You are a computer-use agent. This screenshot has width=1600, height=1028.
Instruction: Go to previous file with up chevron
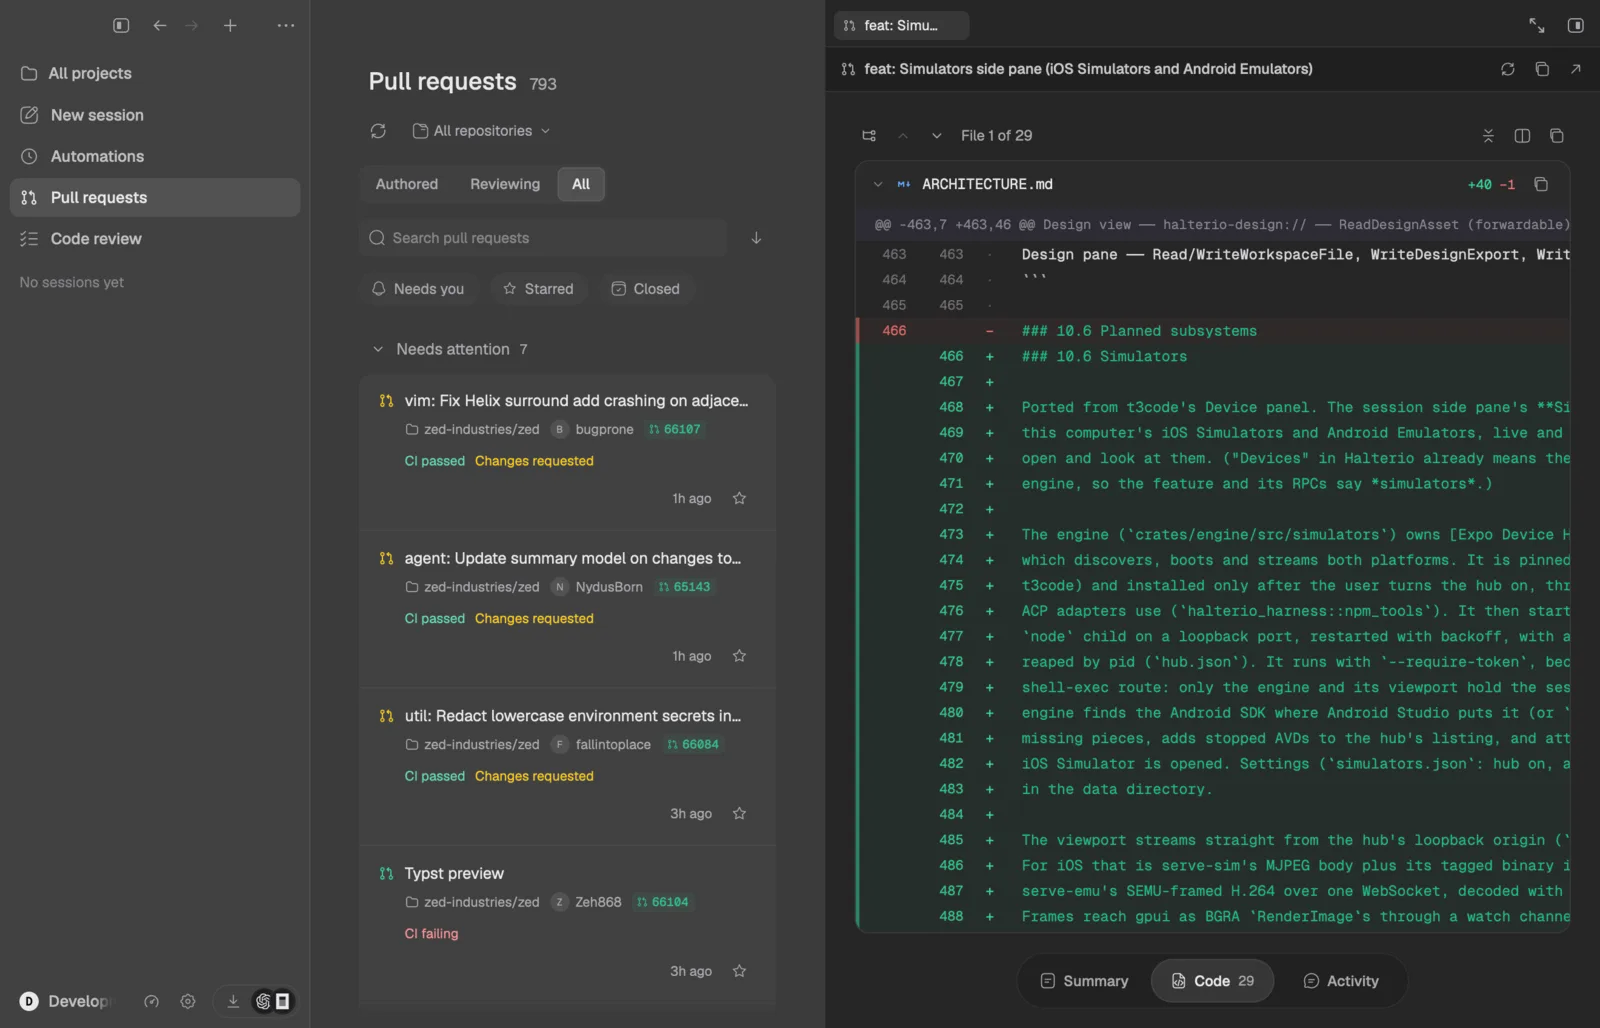tap(903, 136)
